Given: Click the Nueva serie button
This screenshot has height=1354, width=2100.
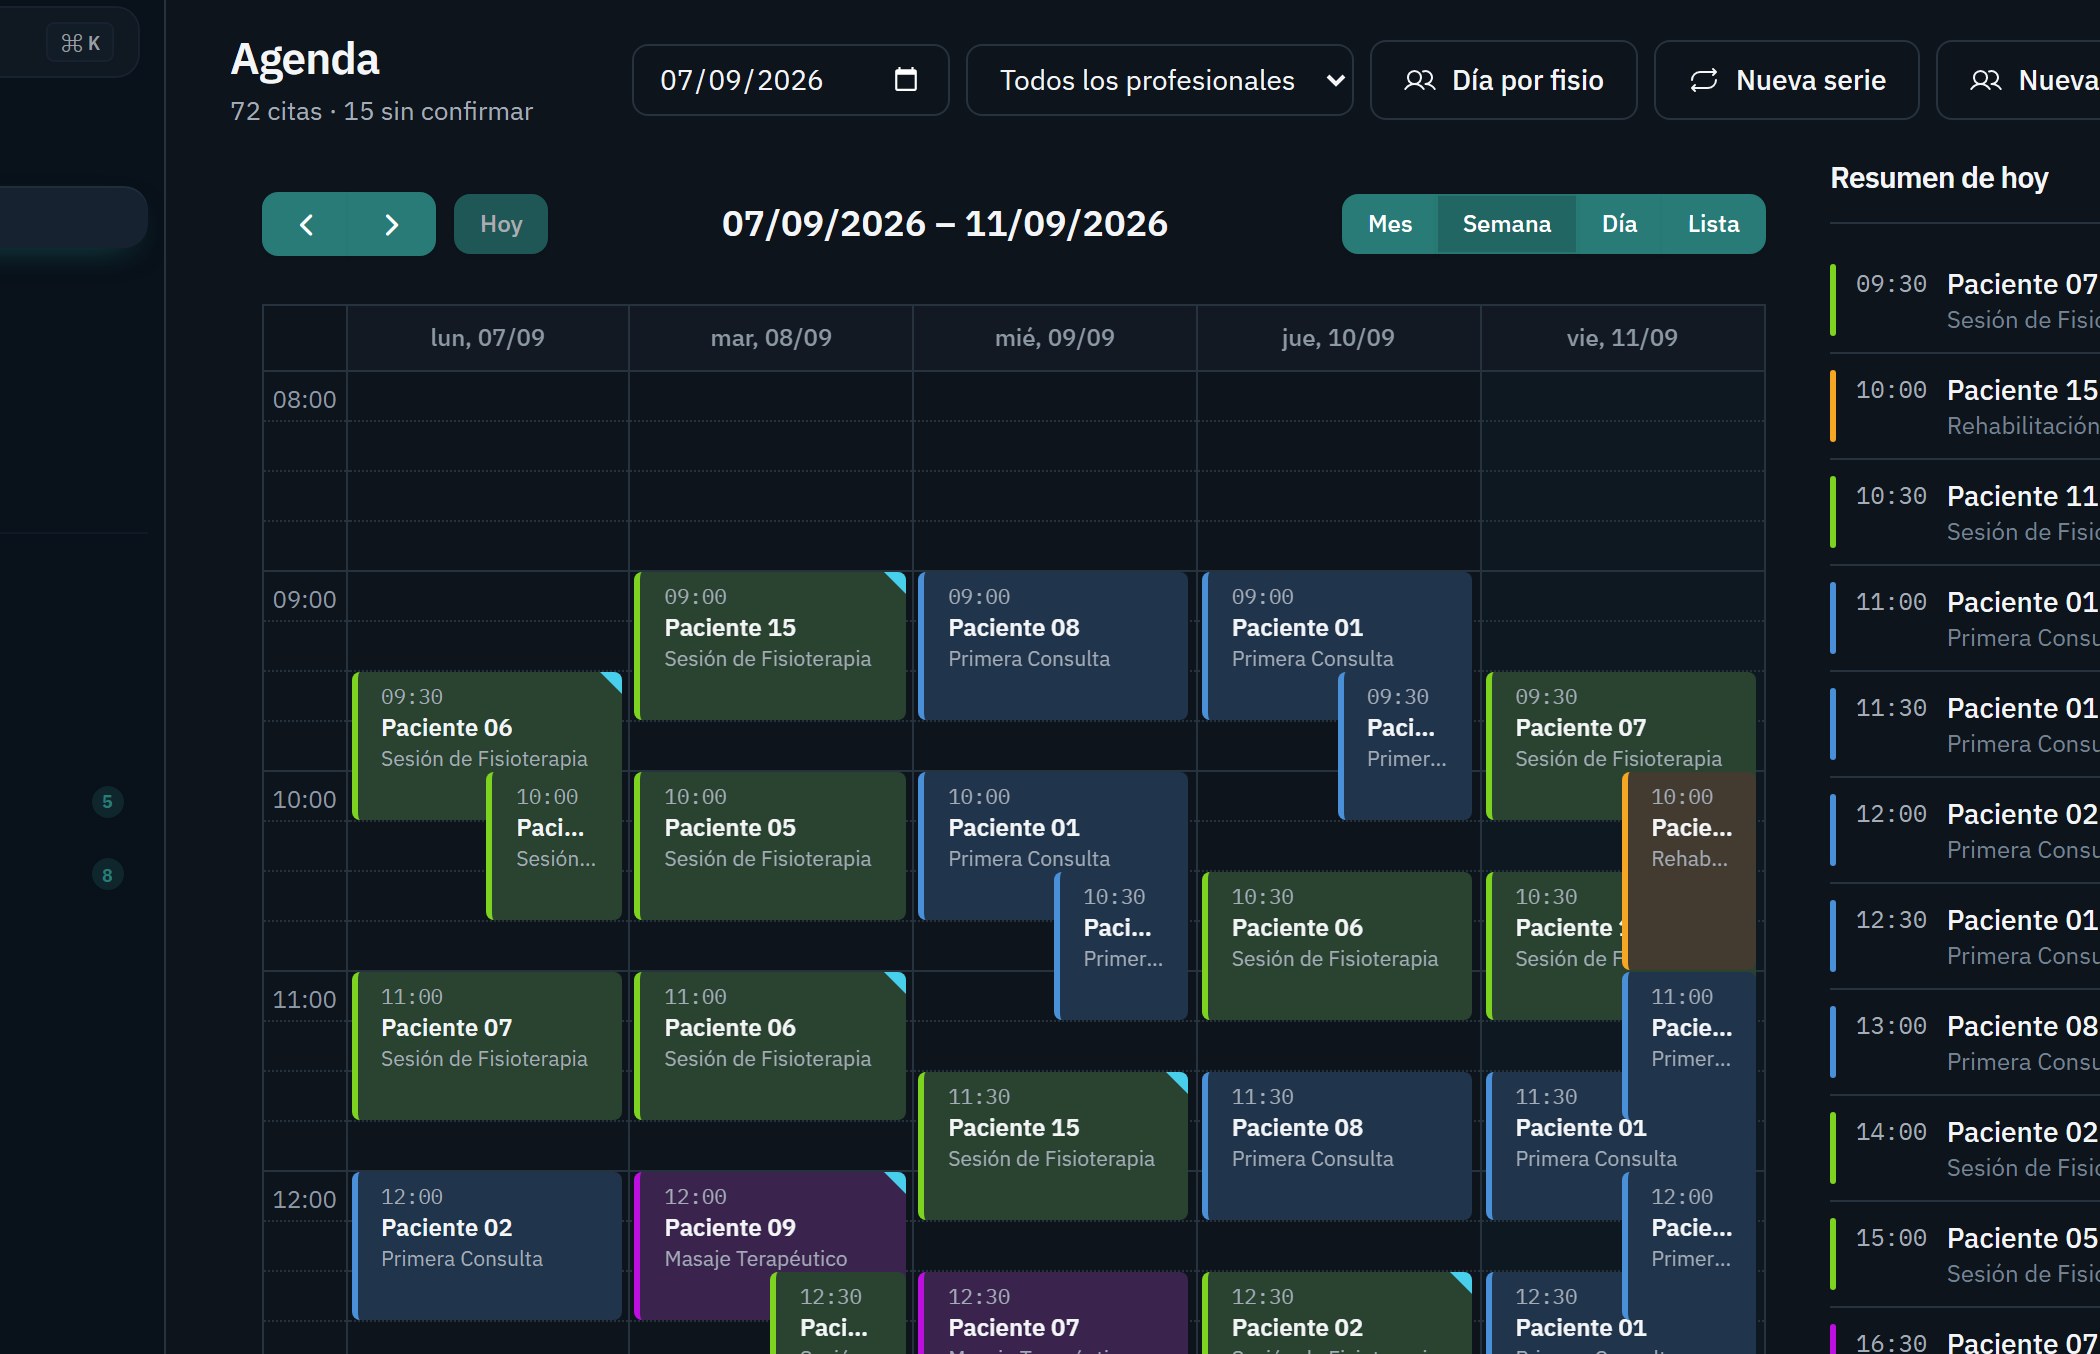Looking at the screenshot, I should pyautogui.click(x=1787, y=80).
